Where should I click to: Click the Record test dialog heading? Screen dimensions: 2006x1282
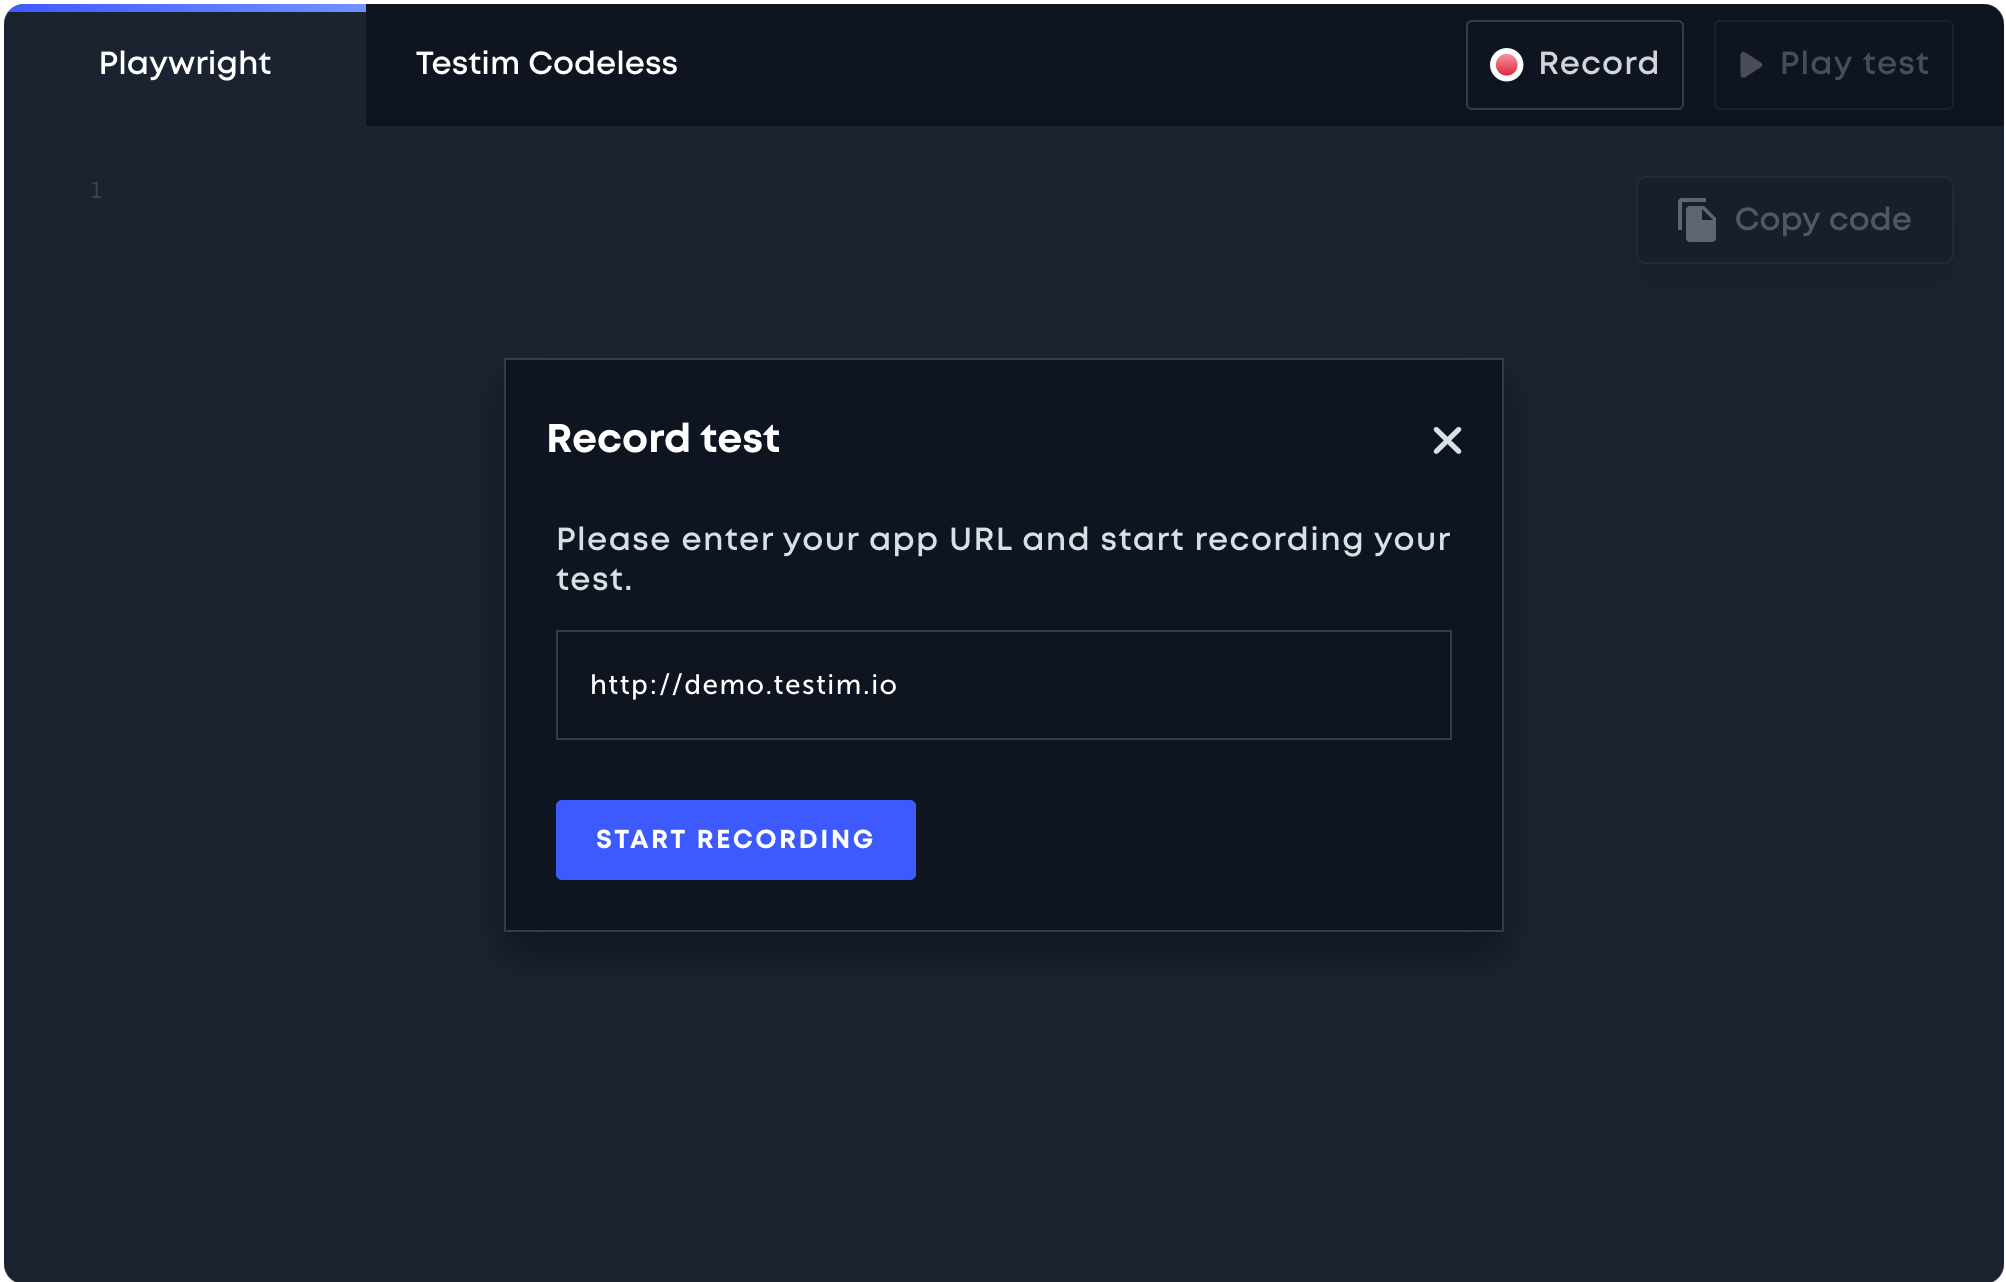[663, 439]
